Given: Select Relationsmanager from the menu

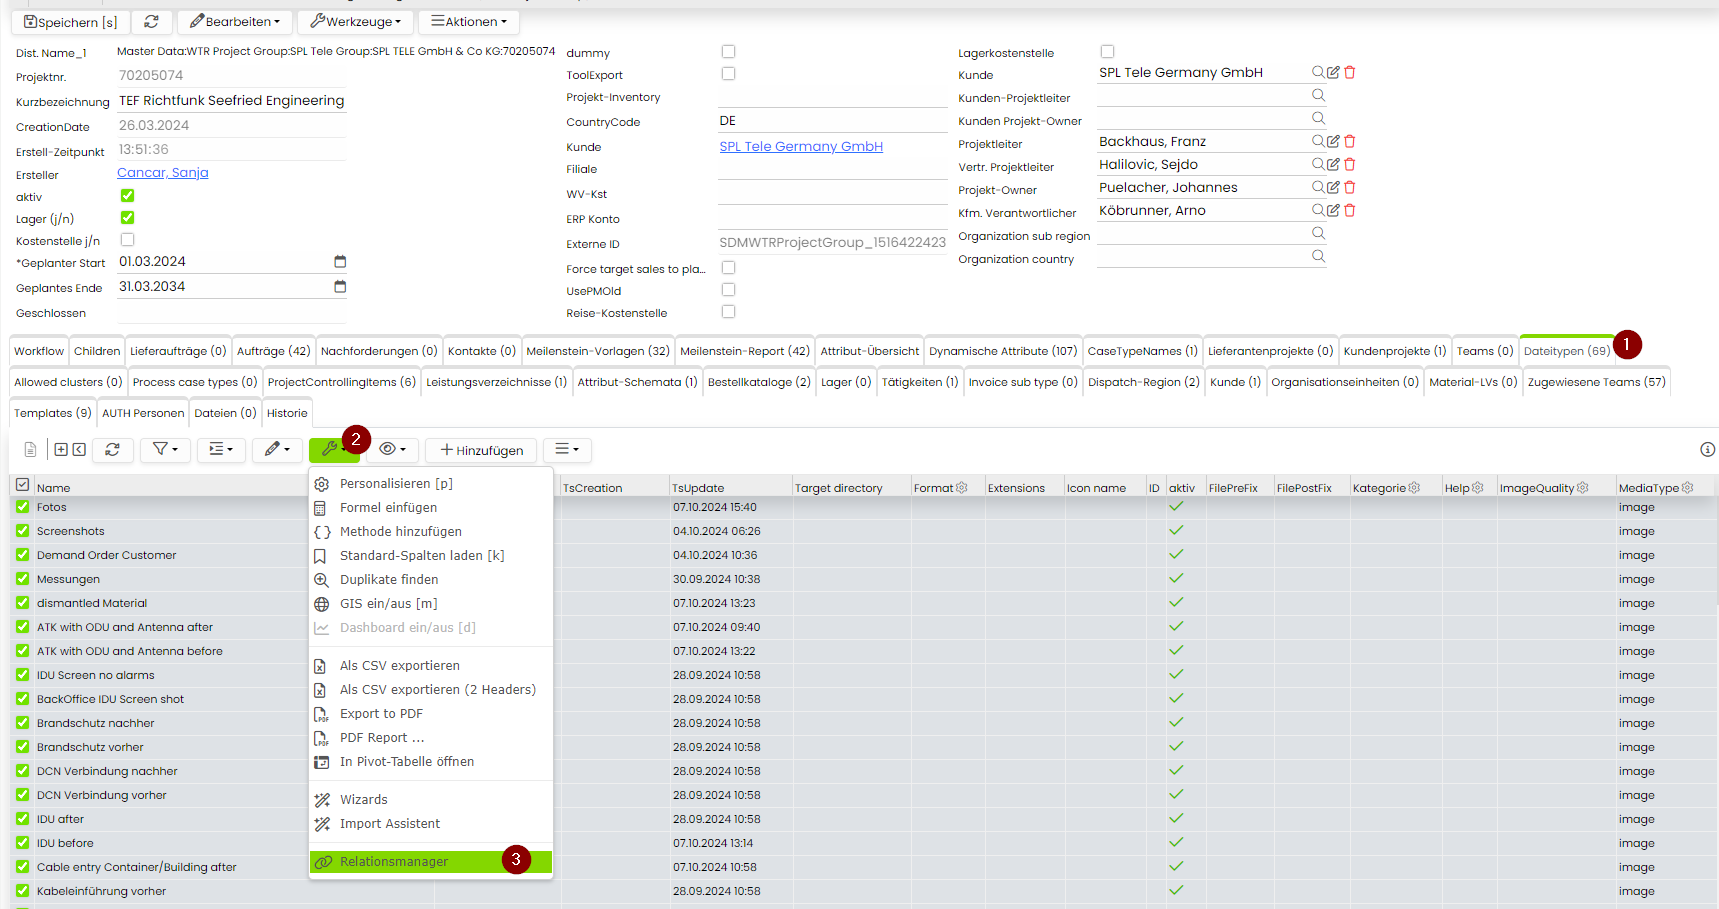Looking at the screenshot, I should click(x=431, y=862).
